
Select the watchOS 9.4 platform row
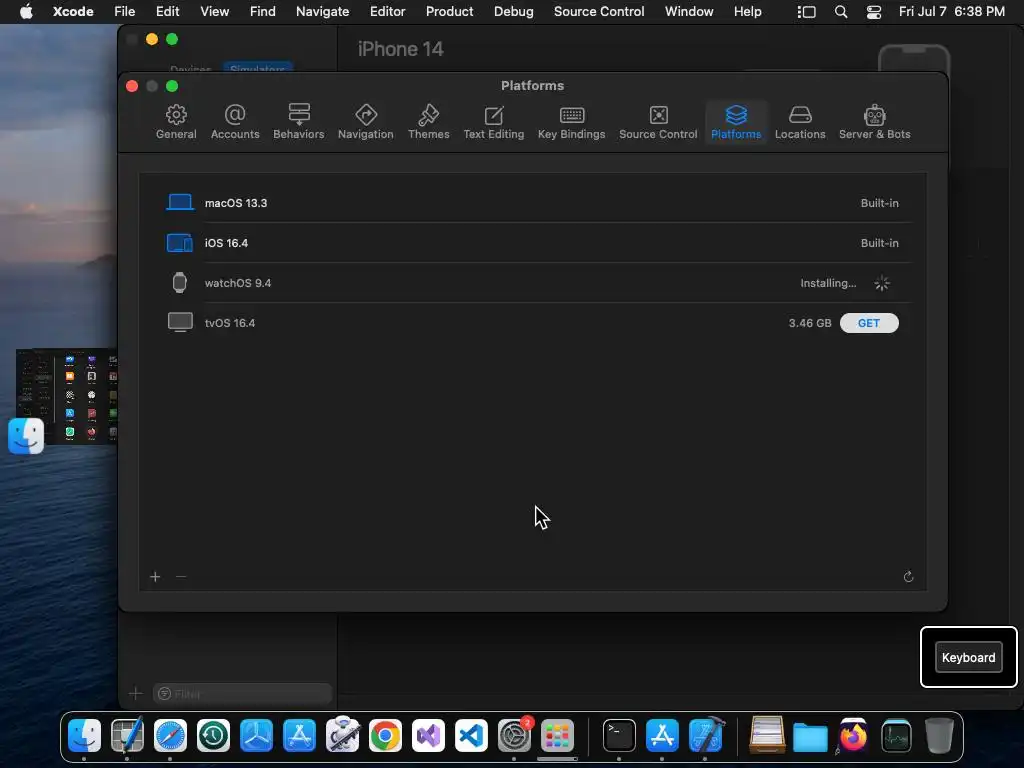click(x=532, y=283)
